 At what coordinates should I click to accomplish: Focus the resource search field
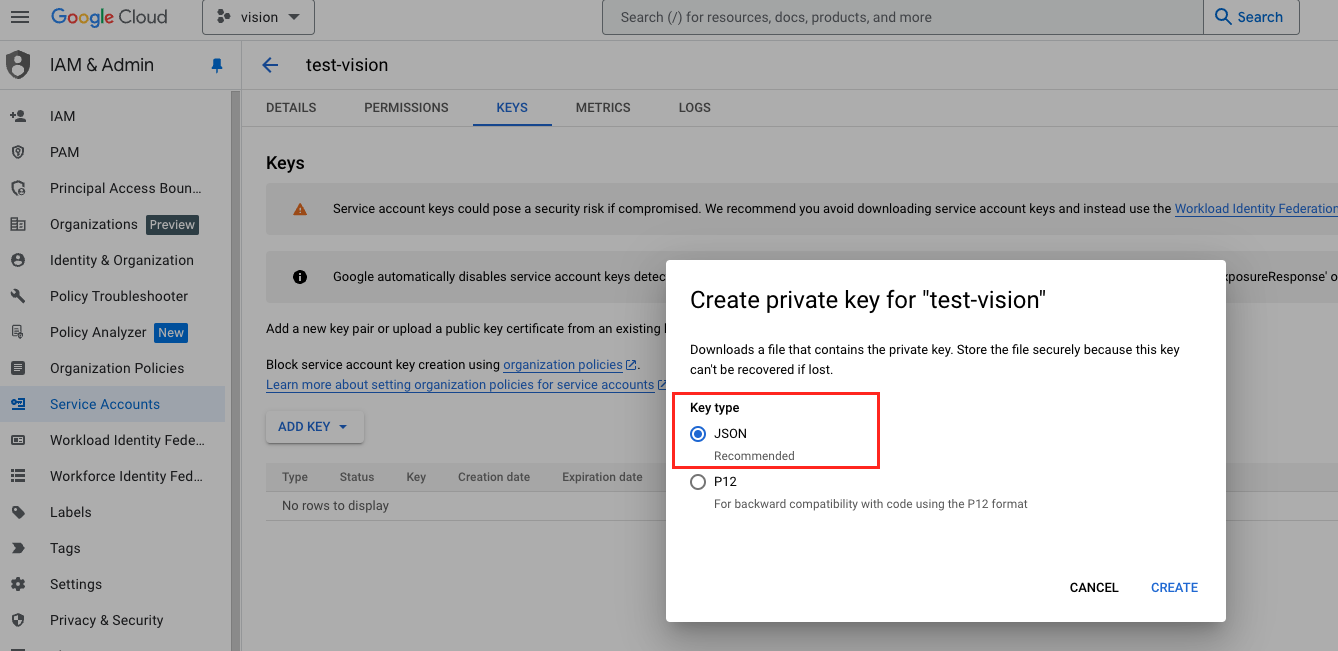(x=902, y=17)
